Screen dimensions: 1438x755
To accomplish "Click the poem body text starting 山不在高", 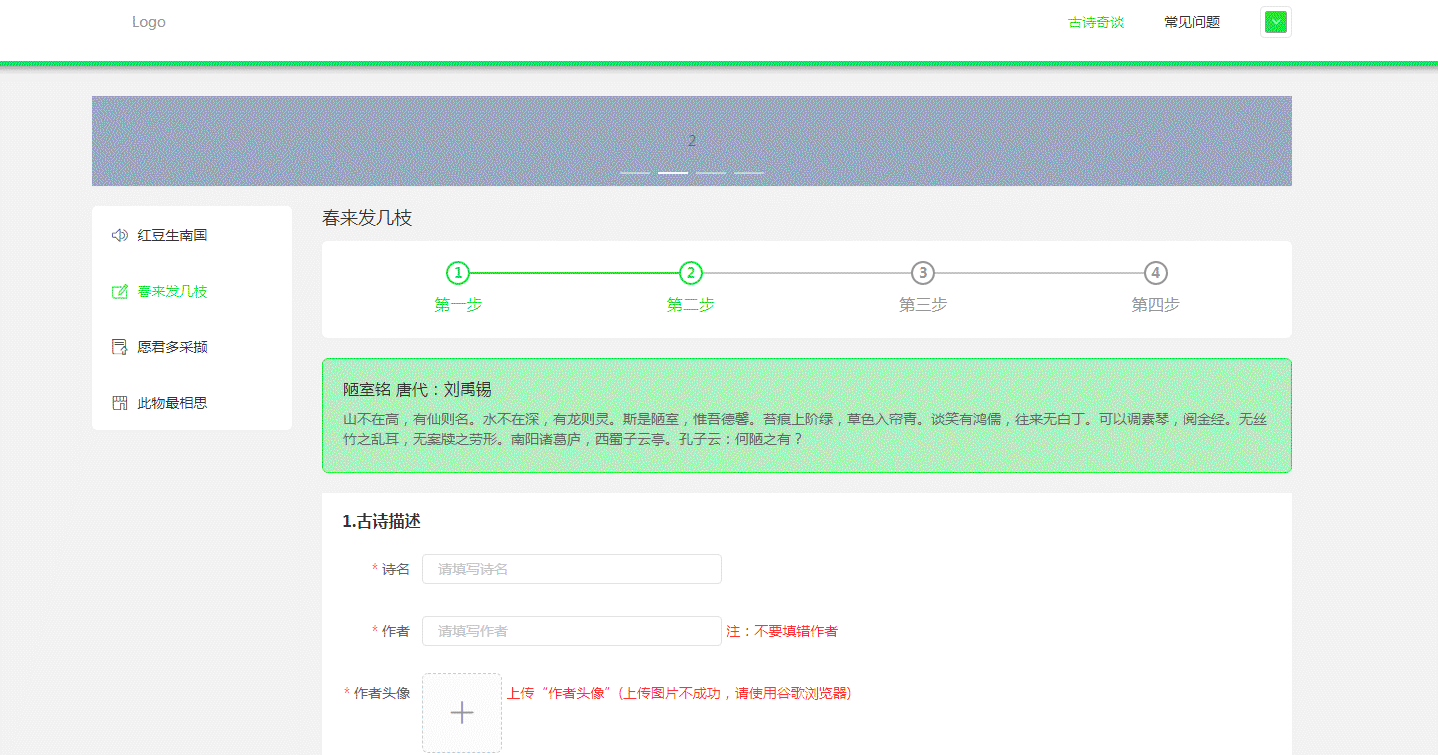I will click(805, 429).
